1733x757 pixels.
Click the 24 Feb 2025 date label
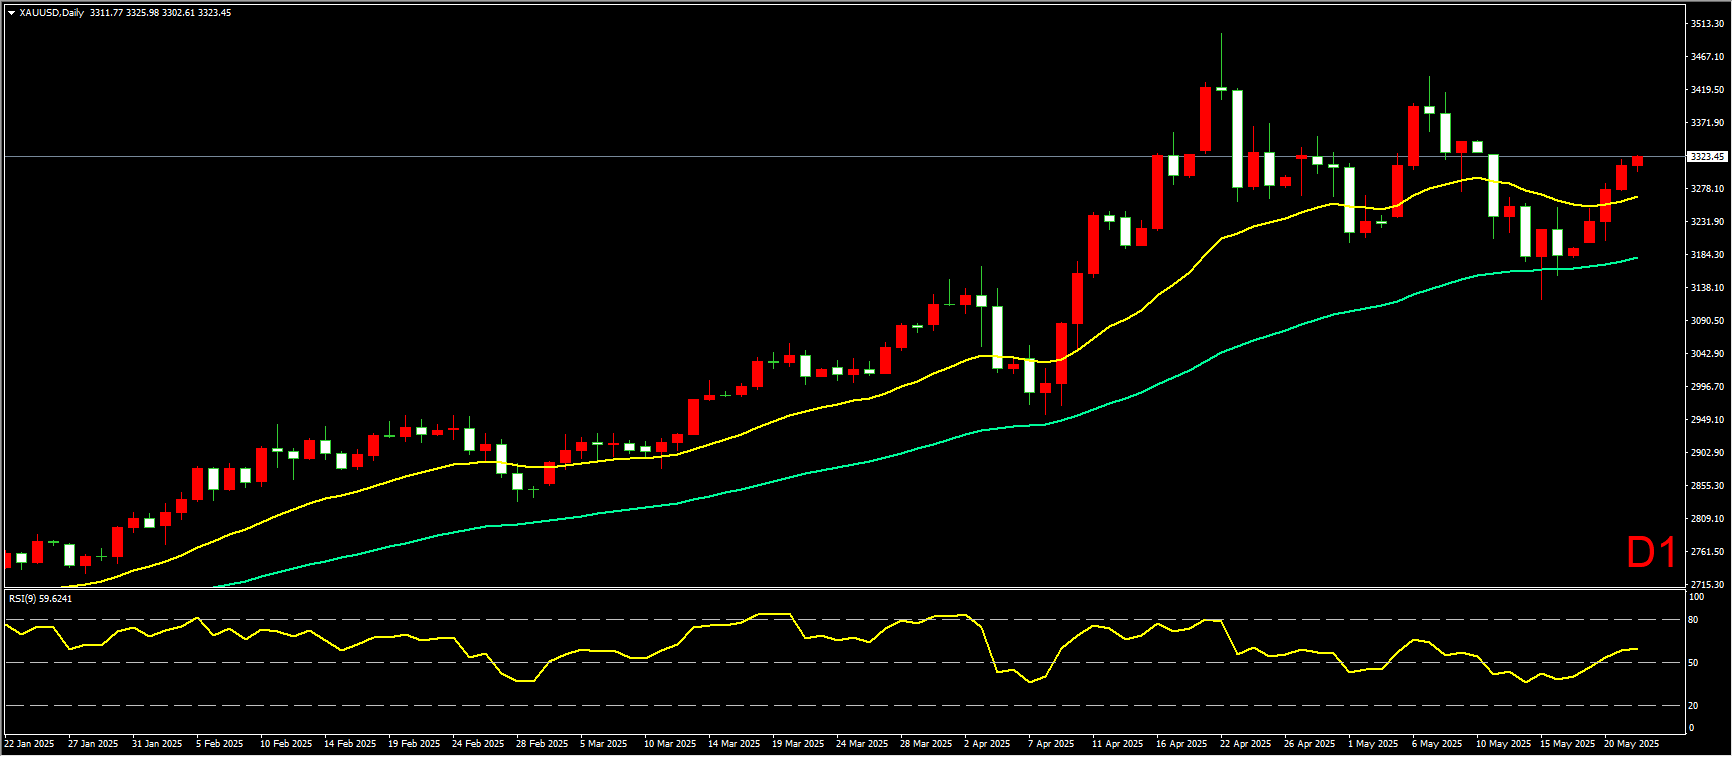click(478, 744)
